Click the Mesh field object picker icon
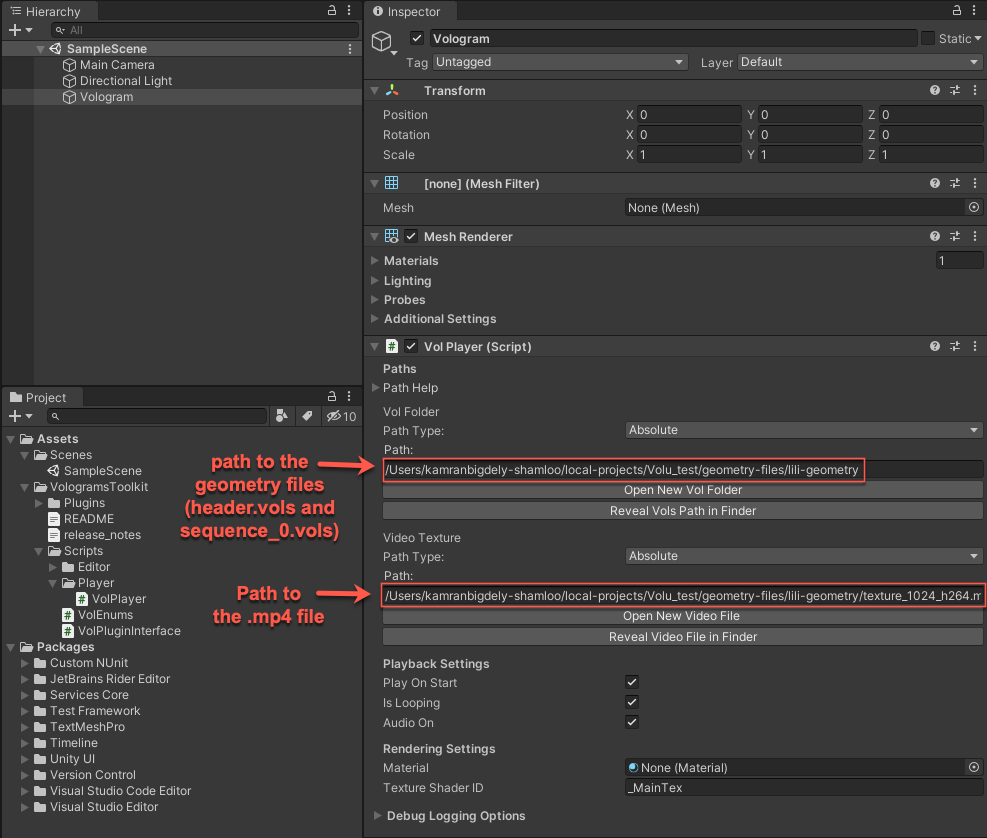 [973, 208]
